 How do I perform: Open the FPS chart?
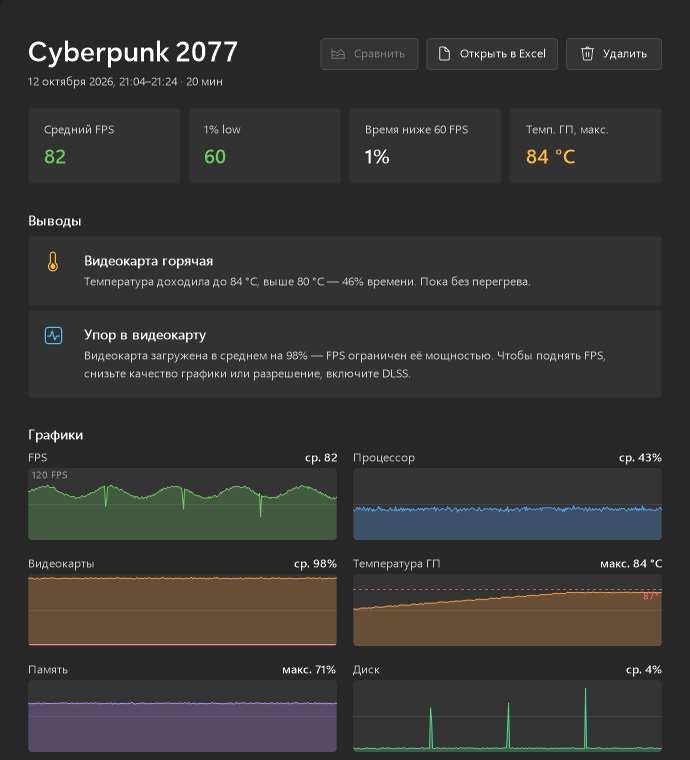pyautogui.click(x=183, y=504)
